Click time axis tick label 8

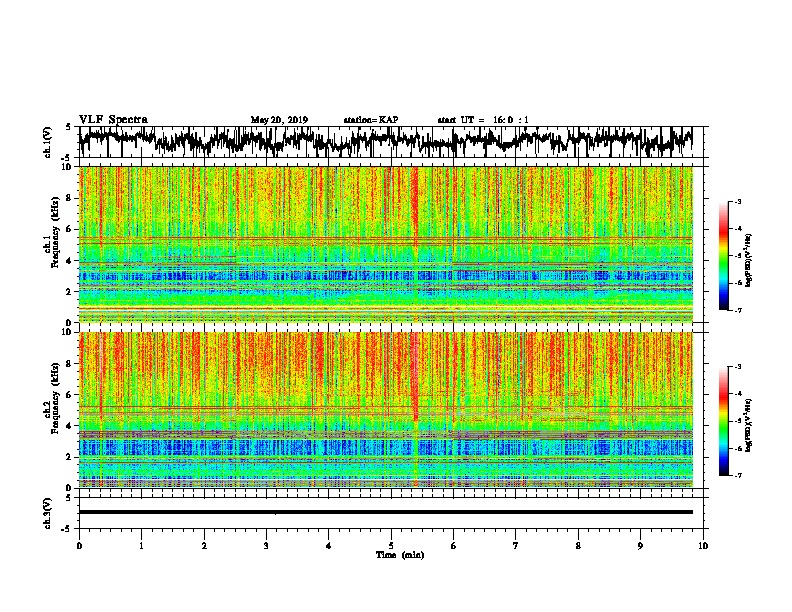click(x=578, y=546)
